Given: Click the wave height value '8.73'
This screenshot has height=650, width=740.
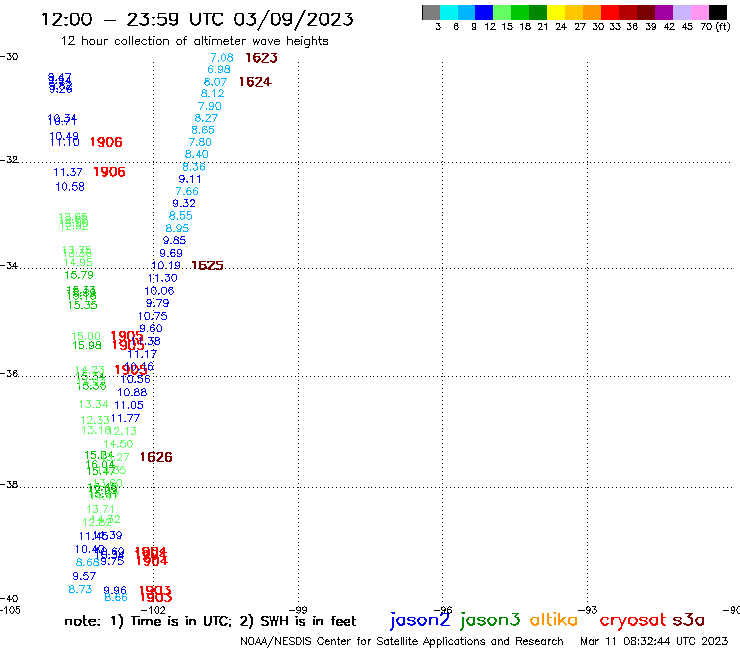Looking at the screenshot, I should click(80, 589).
